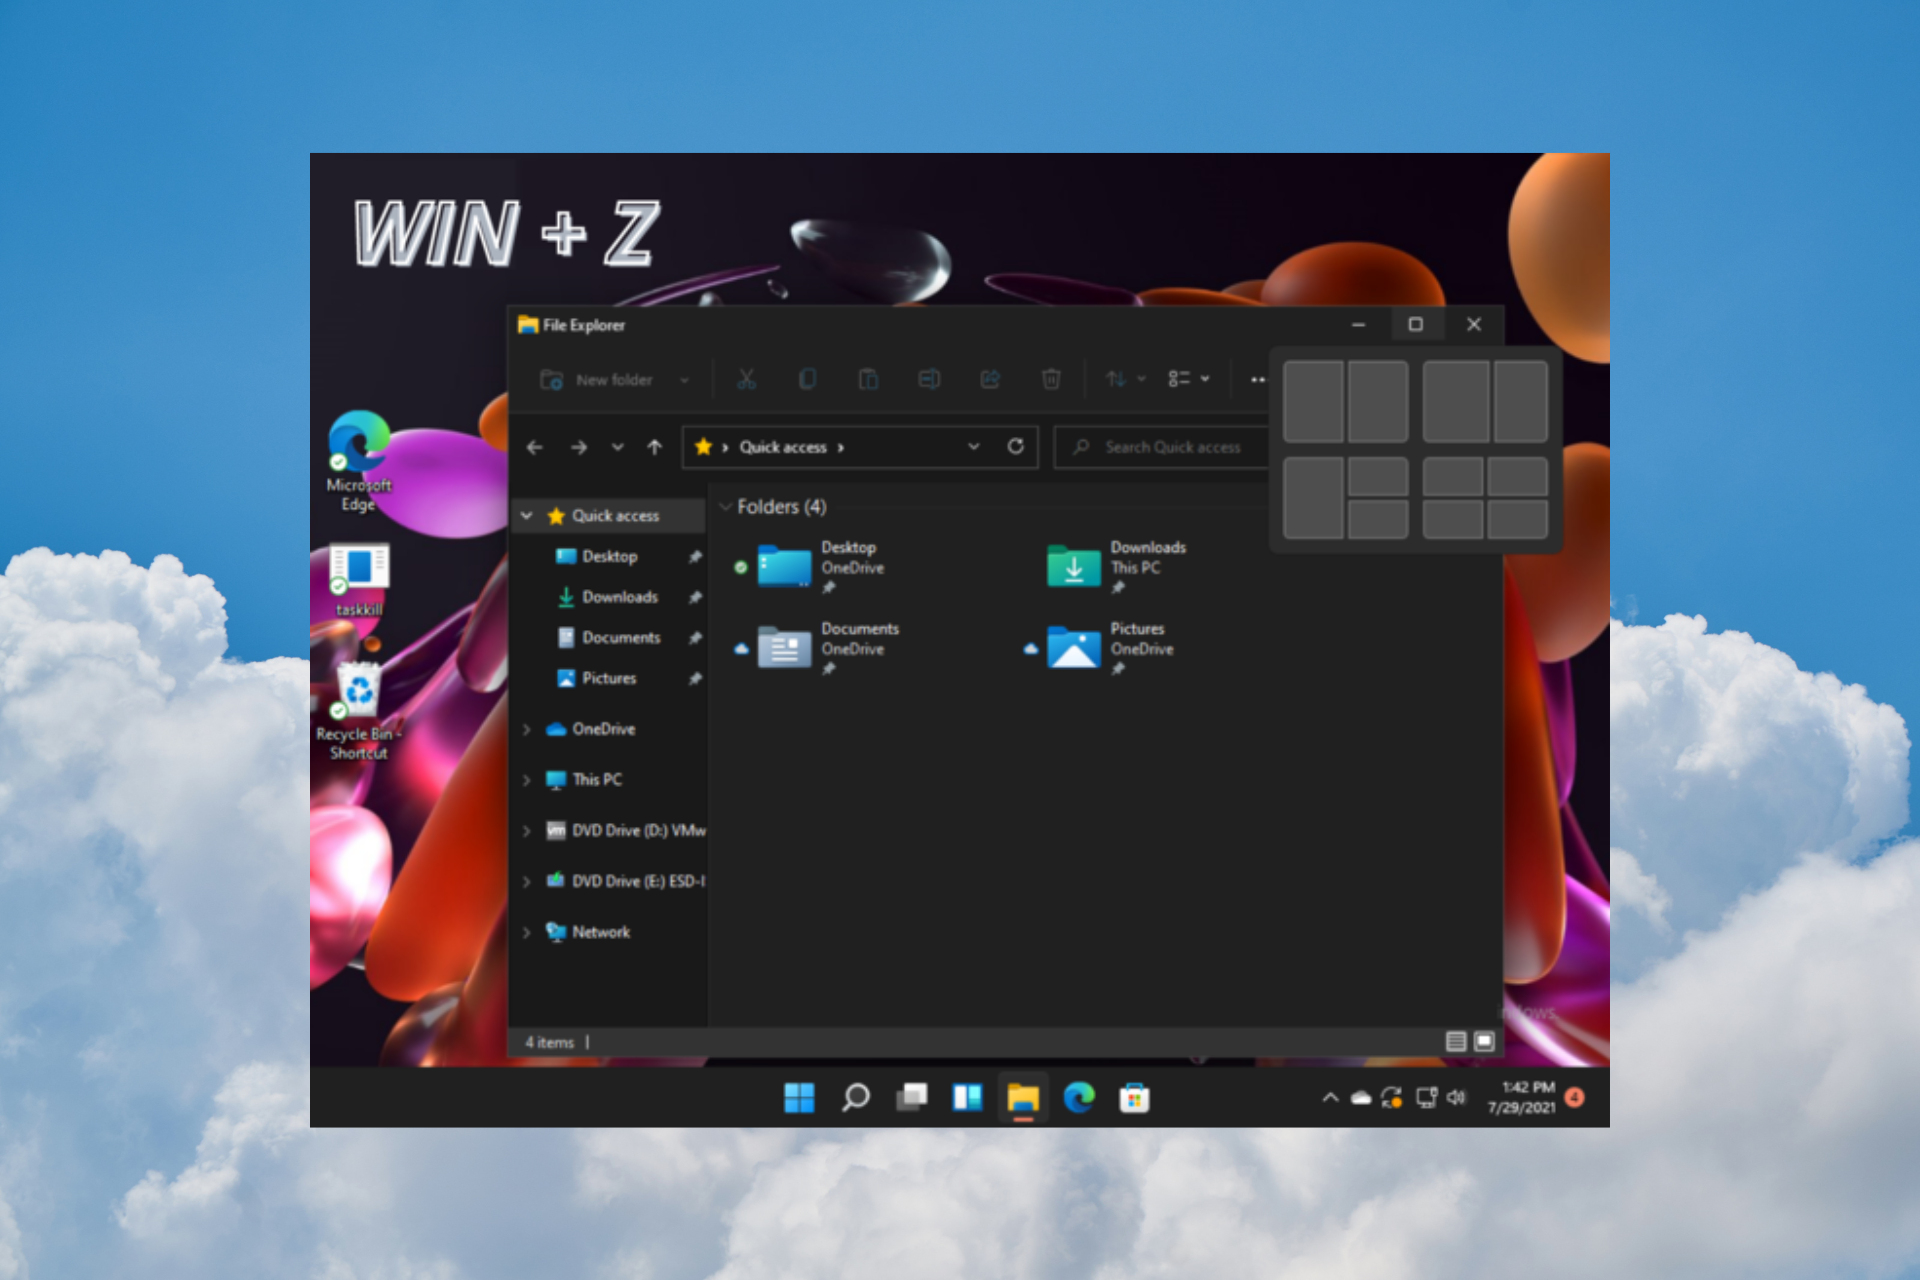Choose top-left quadrant of four-grid snap layout
Viewport: 1920px width, 1280px height.
pos(1453,477)
